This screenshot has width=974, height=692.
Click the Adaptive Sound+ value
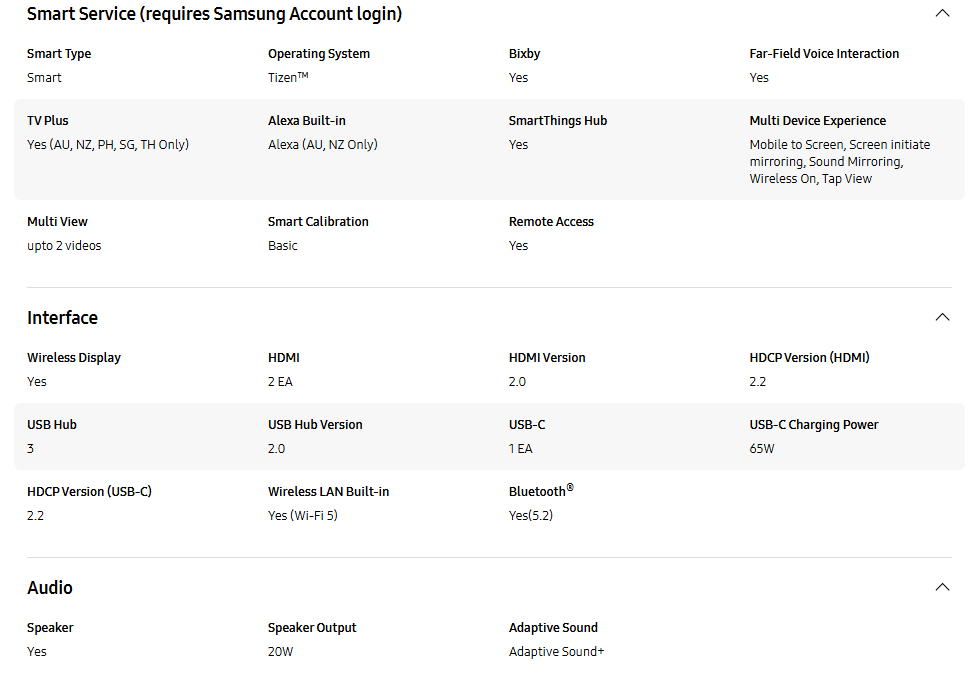click(x=557, y=652)
